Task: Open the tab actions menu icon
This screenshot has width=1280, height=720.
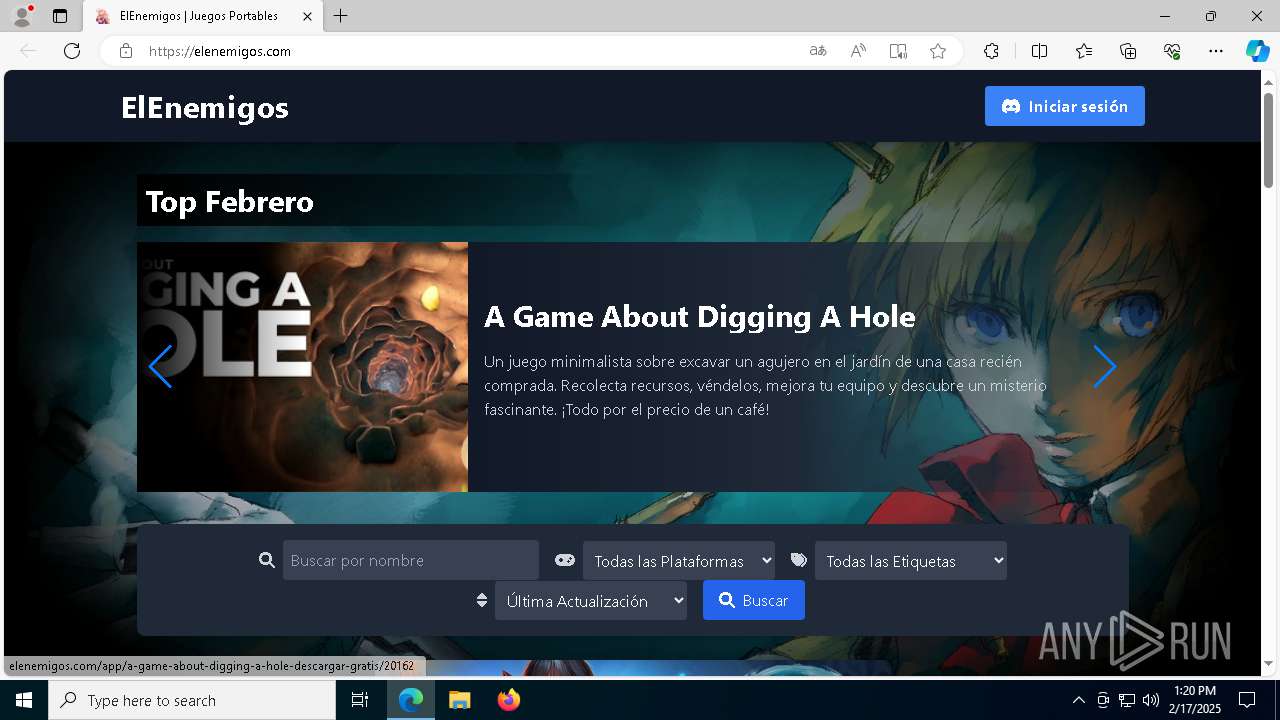Action: (60, 16)
